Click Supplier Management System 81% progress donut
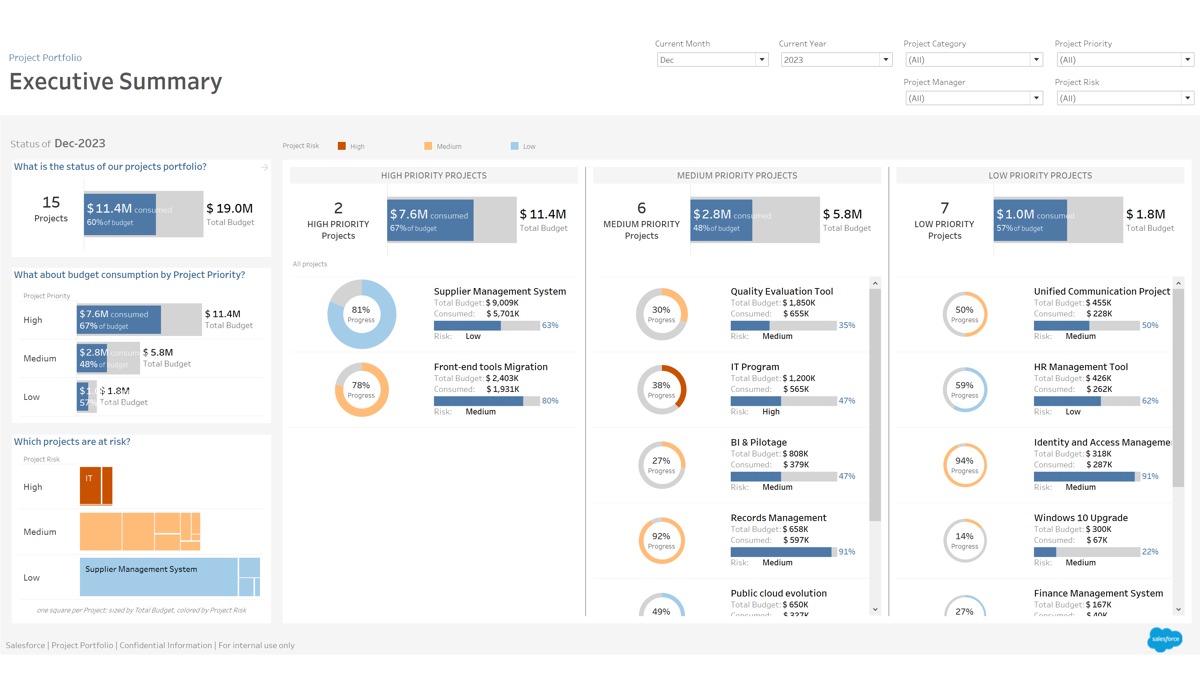 [361, 314]
